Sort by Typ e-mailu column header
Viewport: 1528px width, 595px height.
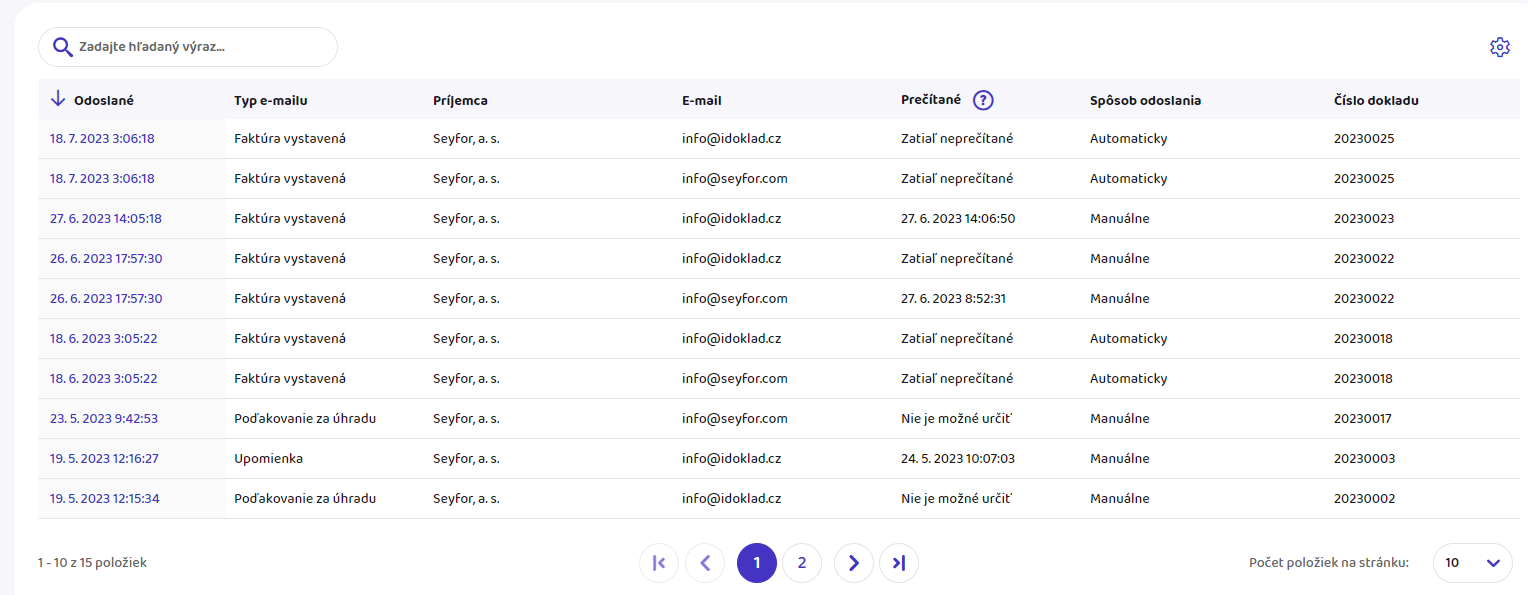pos(270,100)
